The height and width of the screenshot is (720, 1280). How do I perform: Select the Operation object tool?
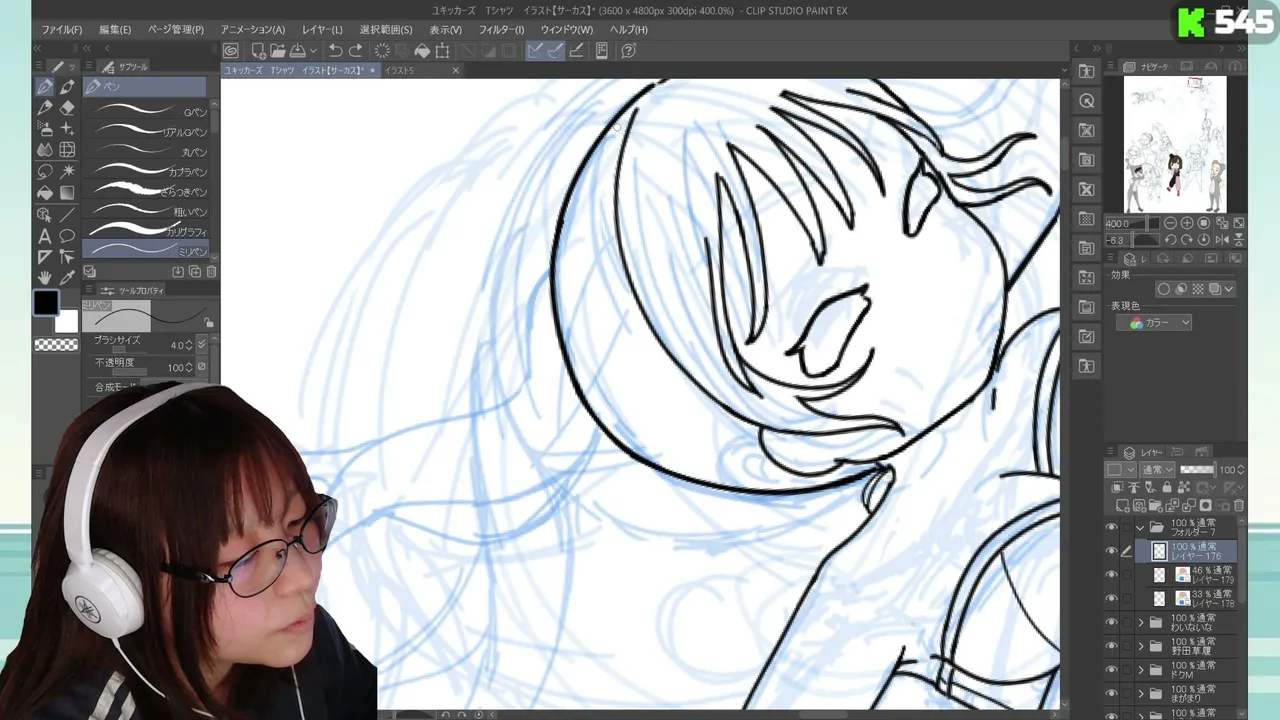(x=45, y=215)
